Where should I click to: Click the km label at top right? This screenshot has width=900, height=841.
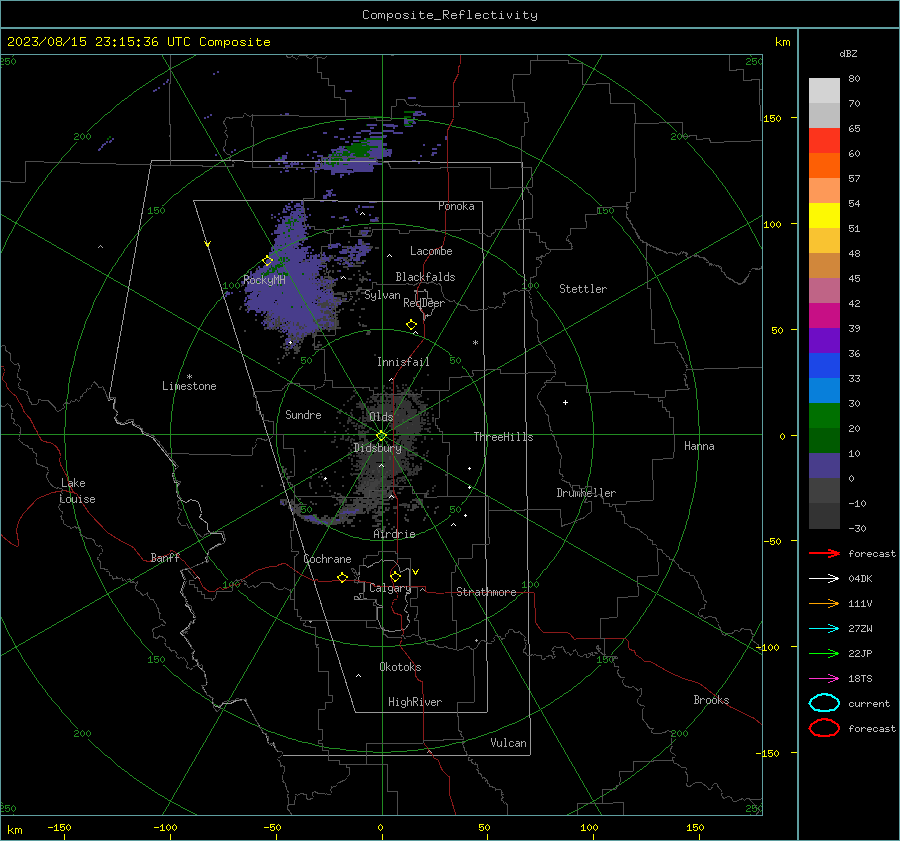(782, 42)
